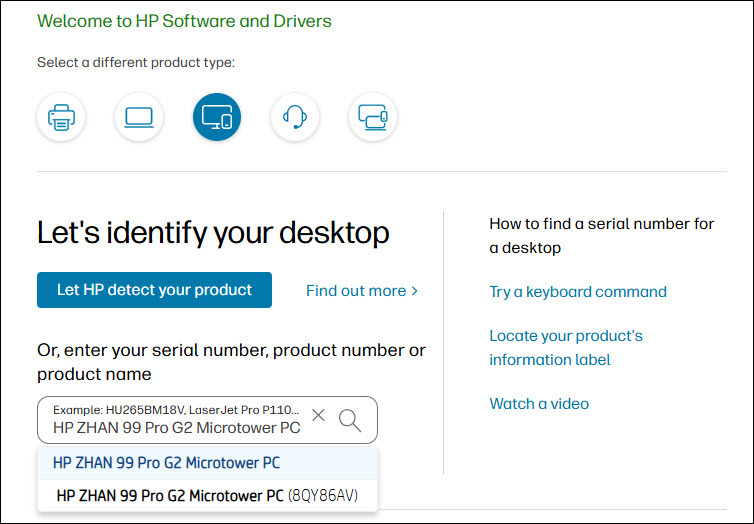This screenshot has width=754, height=524.
Task: Pick the monitor and accessories product icon
Action: click(x=373, y=118)
